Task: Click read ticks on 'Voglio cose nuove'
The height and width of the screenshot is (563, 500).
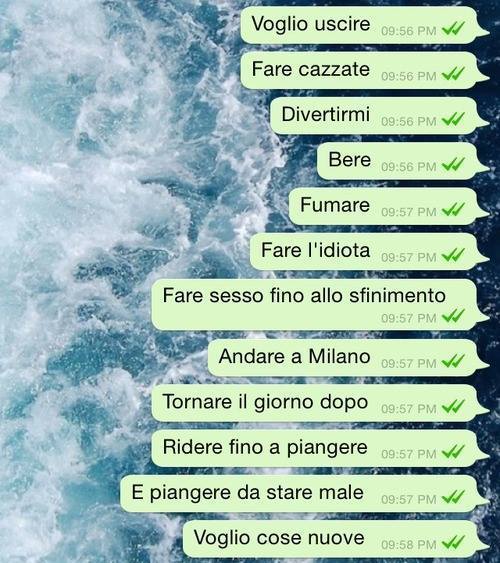Action: (453, 542)
